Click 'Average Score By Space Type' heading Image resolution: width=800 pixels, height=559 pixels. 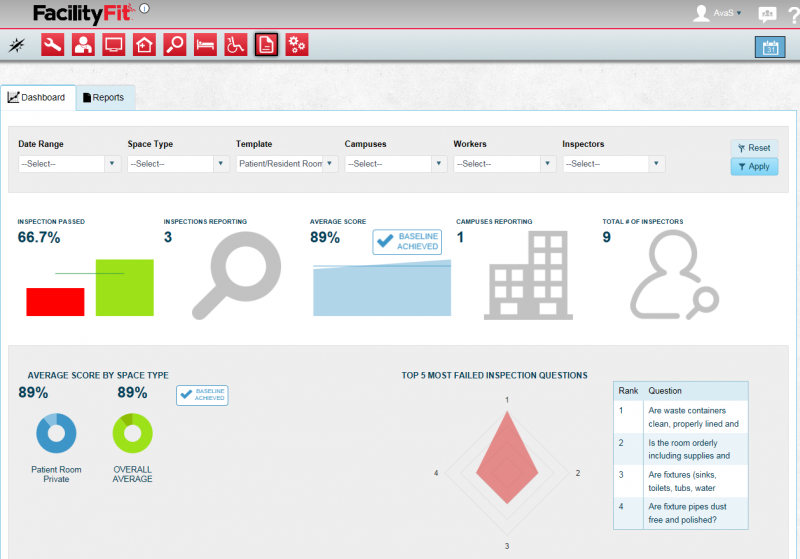pyautogui.click(x=98, y=375)
